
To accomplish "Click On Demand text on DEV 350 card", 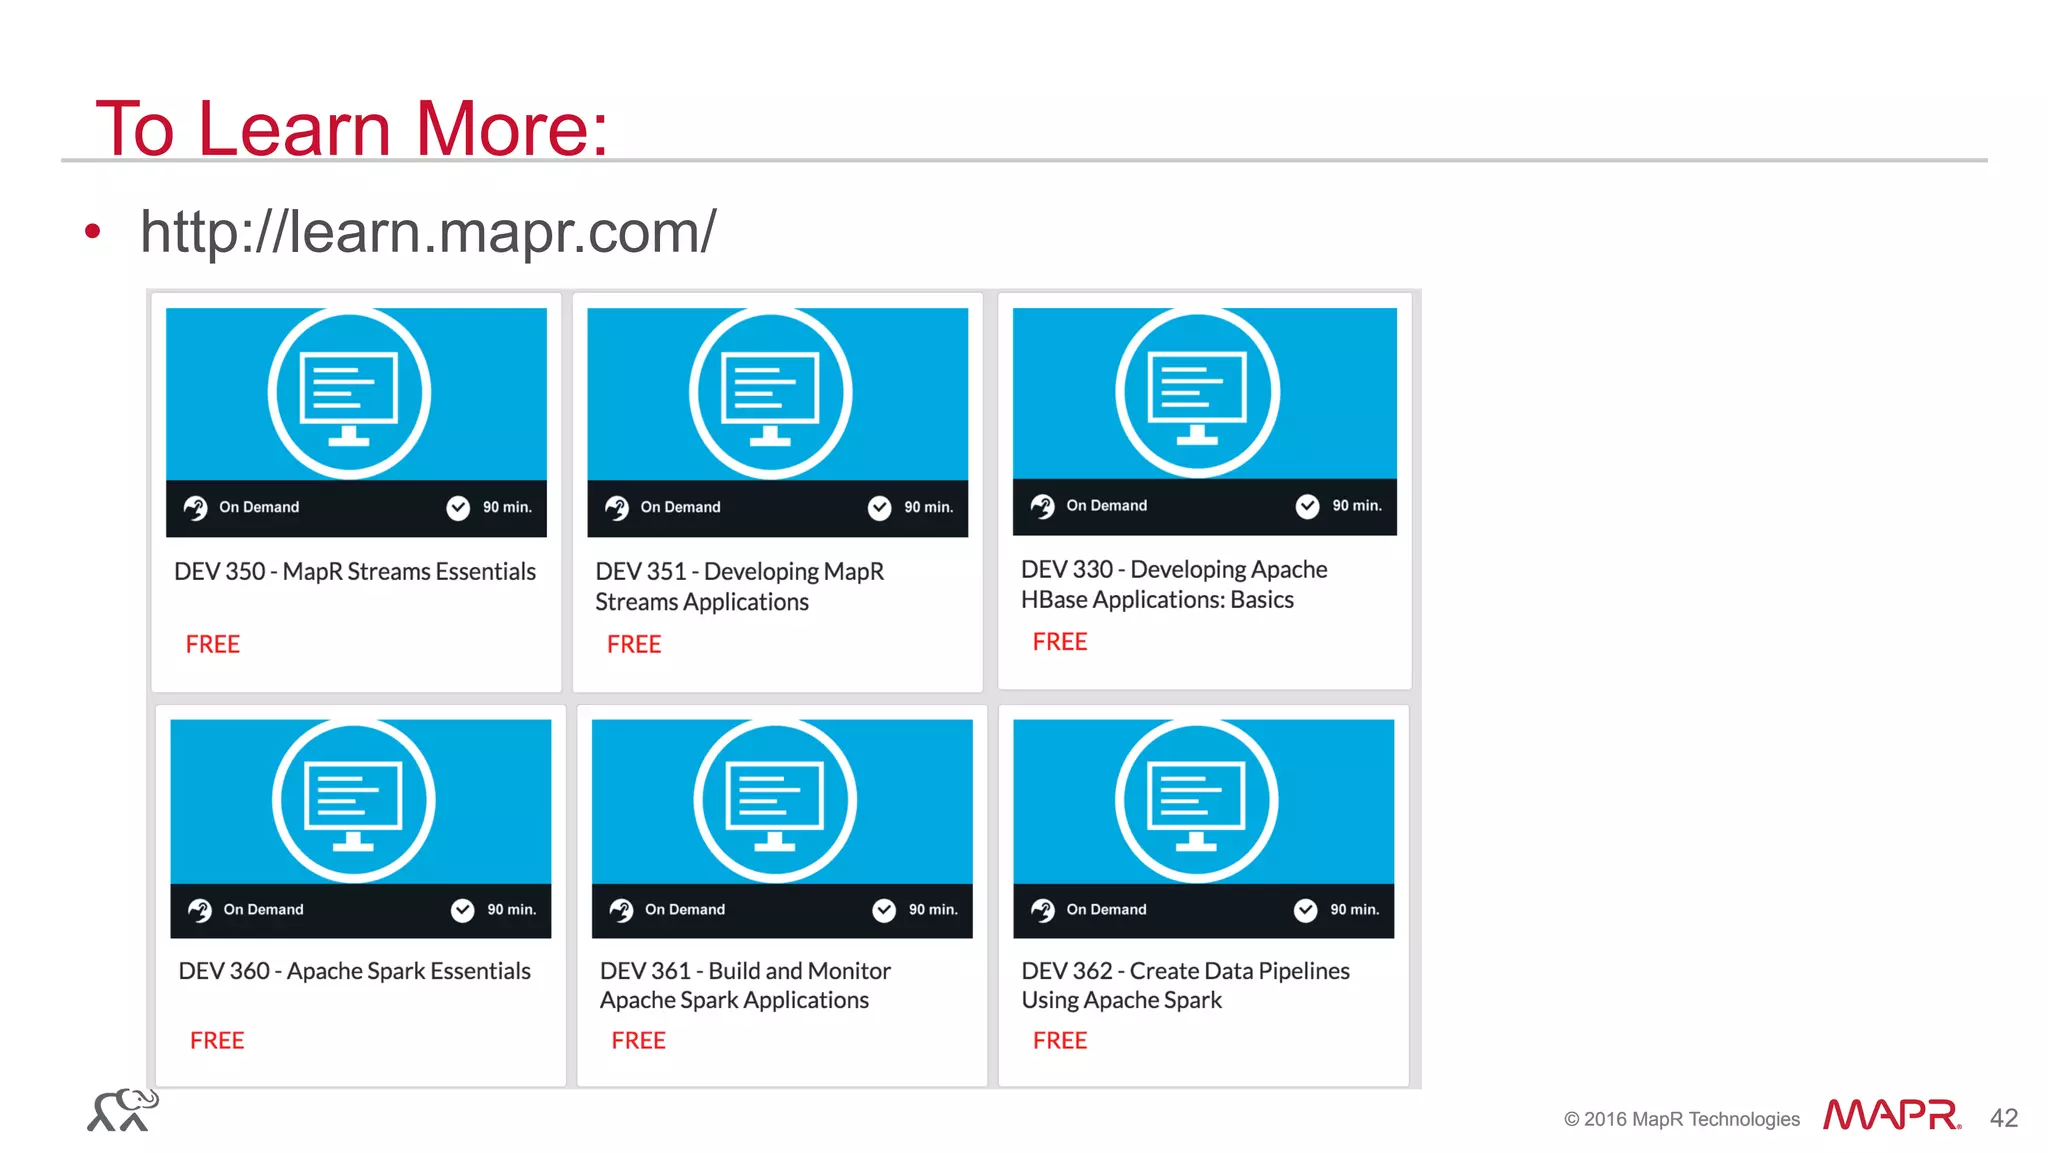I will point(259,508).
